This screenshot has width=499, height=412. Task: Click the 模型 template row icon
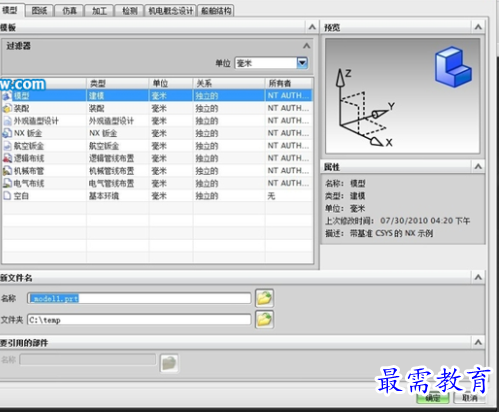tap(7, 96)
